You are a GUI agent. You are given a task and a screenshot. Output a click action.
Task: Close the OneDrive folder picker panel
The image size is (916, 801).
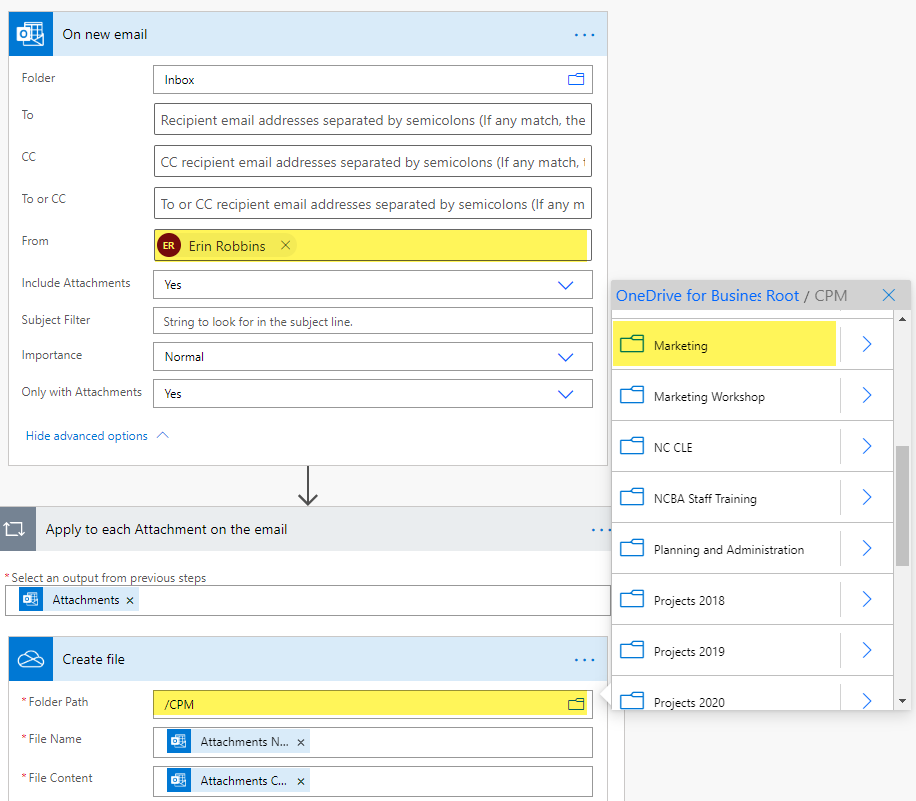(888, 295)
